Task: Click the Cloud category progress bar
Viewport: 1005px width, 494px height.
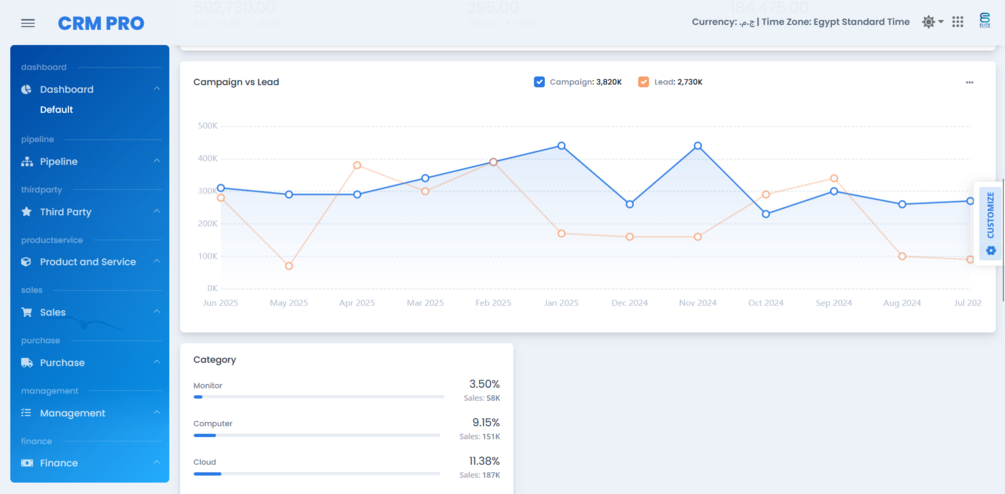Action: click(317, 473)
